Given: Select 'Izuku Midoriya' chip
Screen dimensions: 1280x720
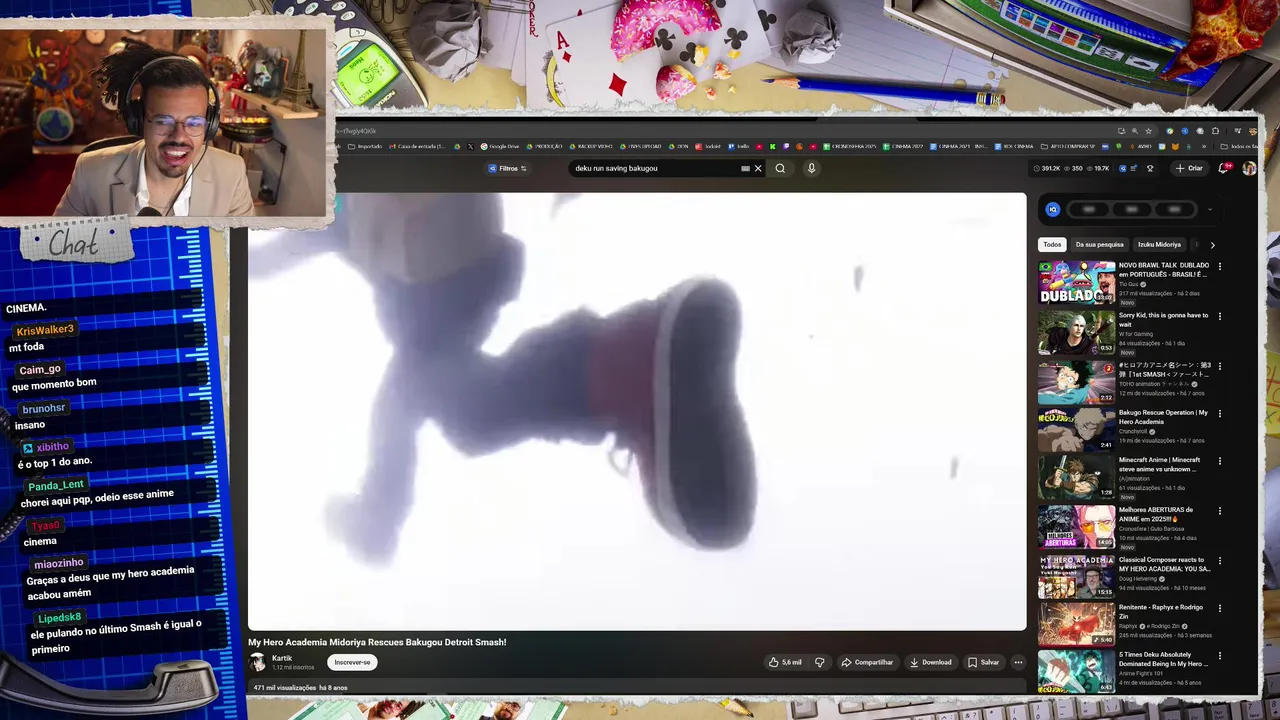Looking at the screenshot, I should coord(1159,244).
